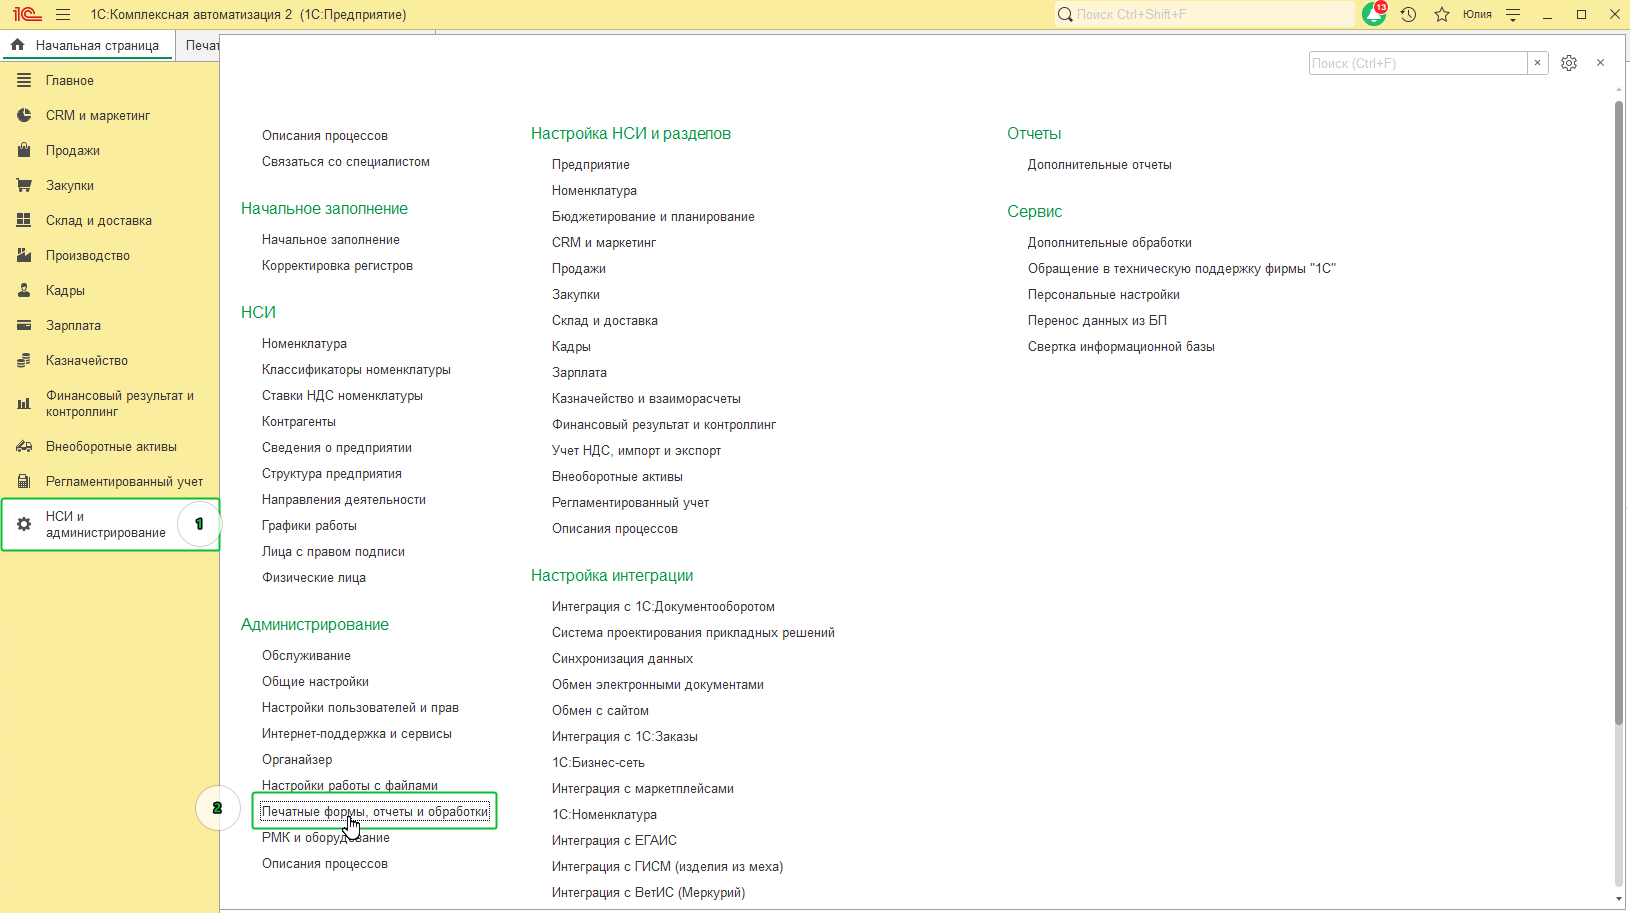This screenshot has height=913, width=1630.
Task: Open Печатные формы, отчеты и обработки
Action: [375, 811]
